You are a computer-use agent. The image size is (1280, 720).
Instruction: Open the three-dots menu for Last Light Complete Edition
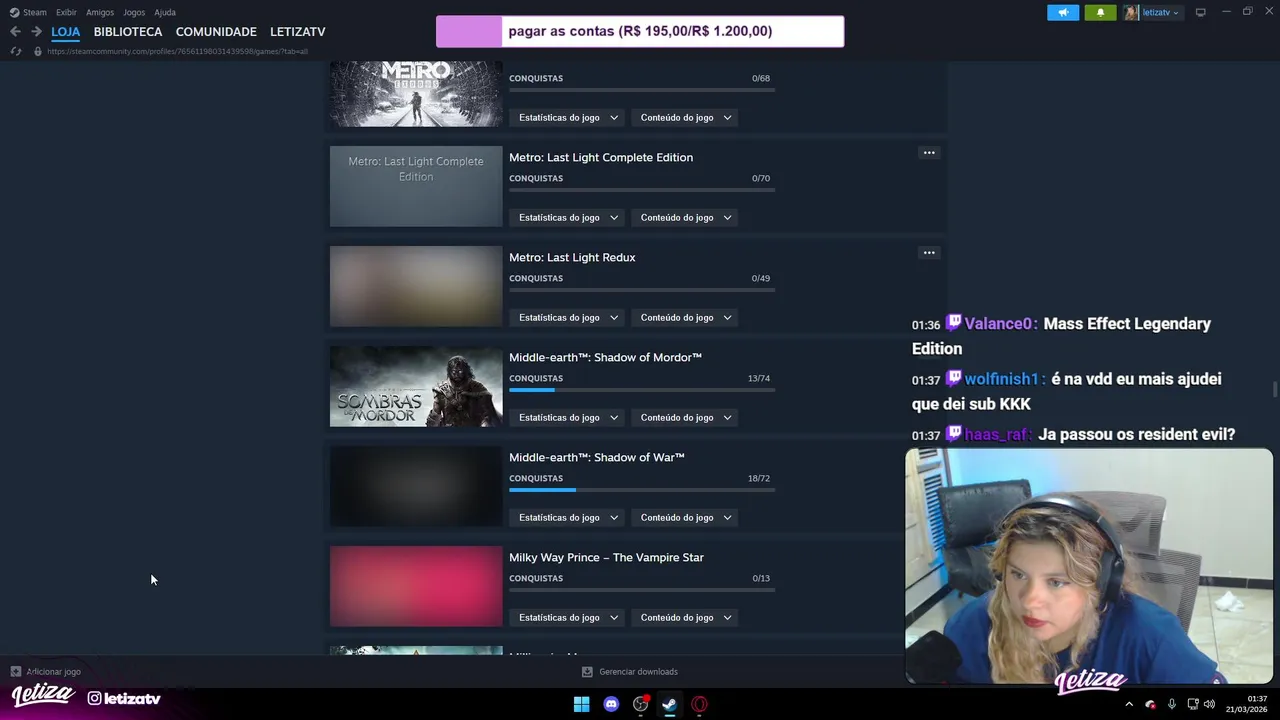coord(929,153)
